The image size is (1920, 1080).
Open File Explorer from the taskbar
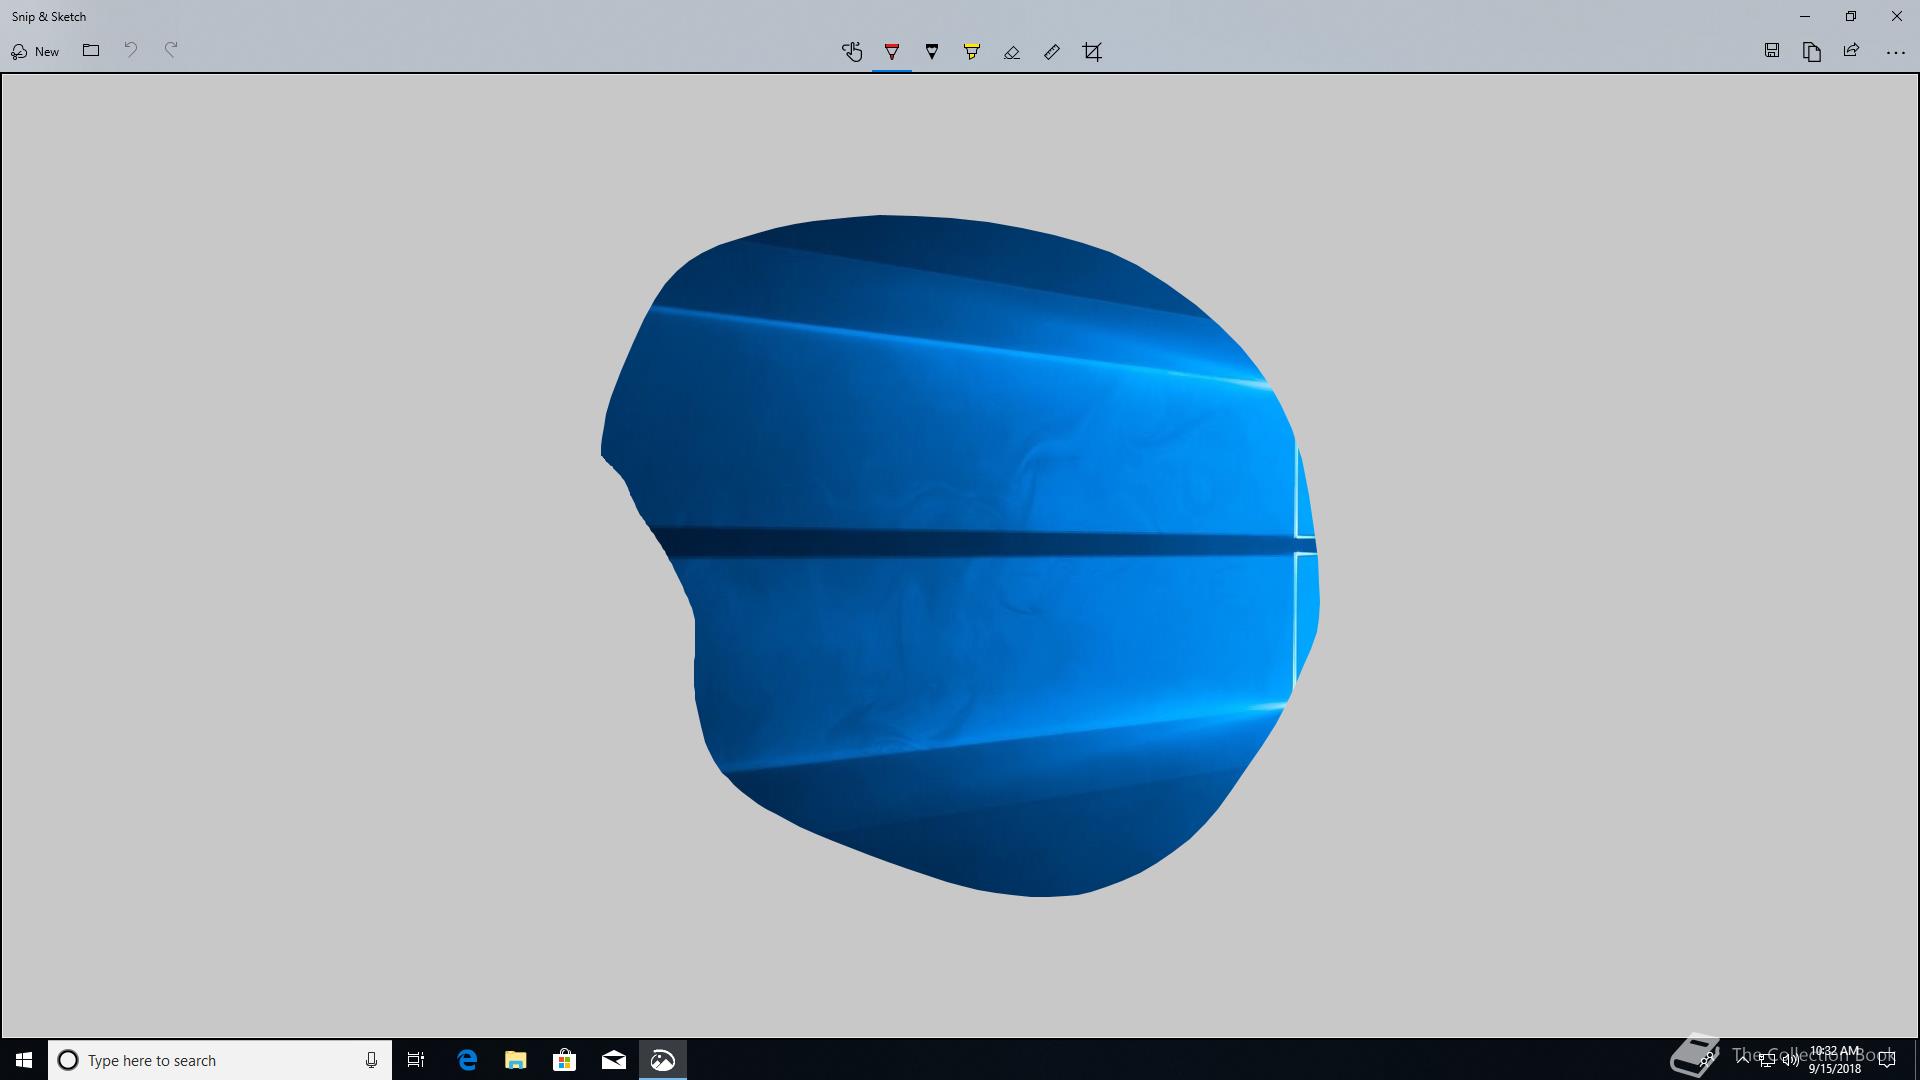[515, 1060]
